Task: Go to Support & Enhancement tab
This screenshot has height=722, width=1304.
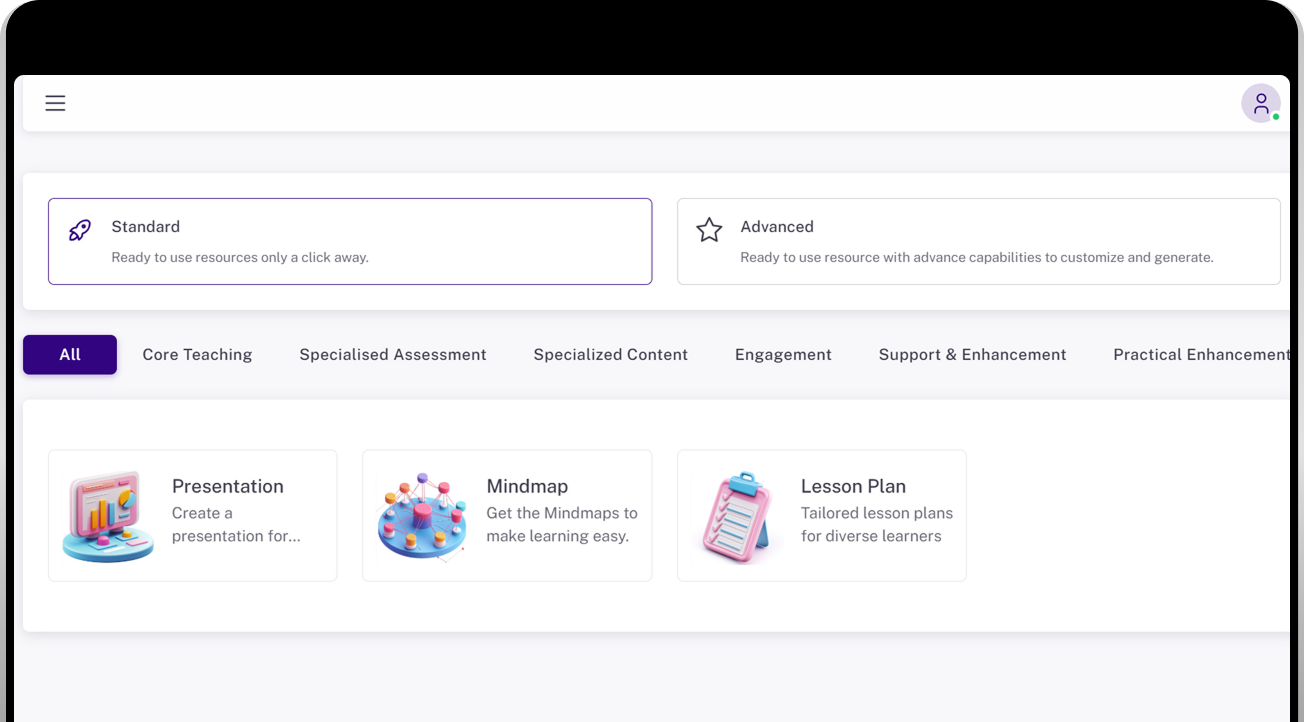Action: pyautogui.click(x=972, y=355)
